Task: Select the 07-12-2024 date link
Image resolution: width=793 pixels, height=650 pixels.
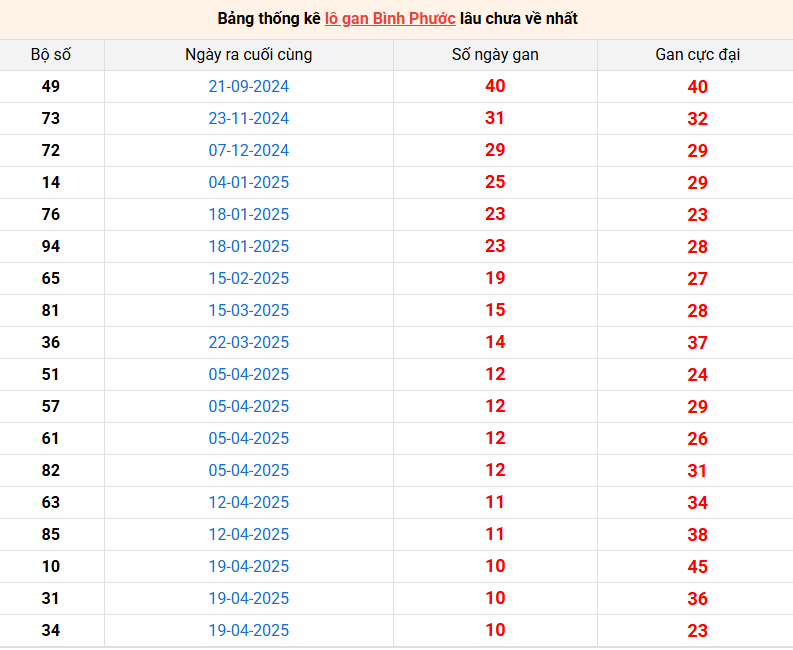Action: point(248,150)
